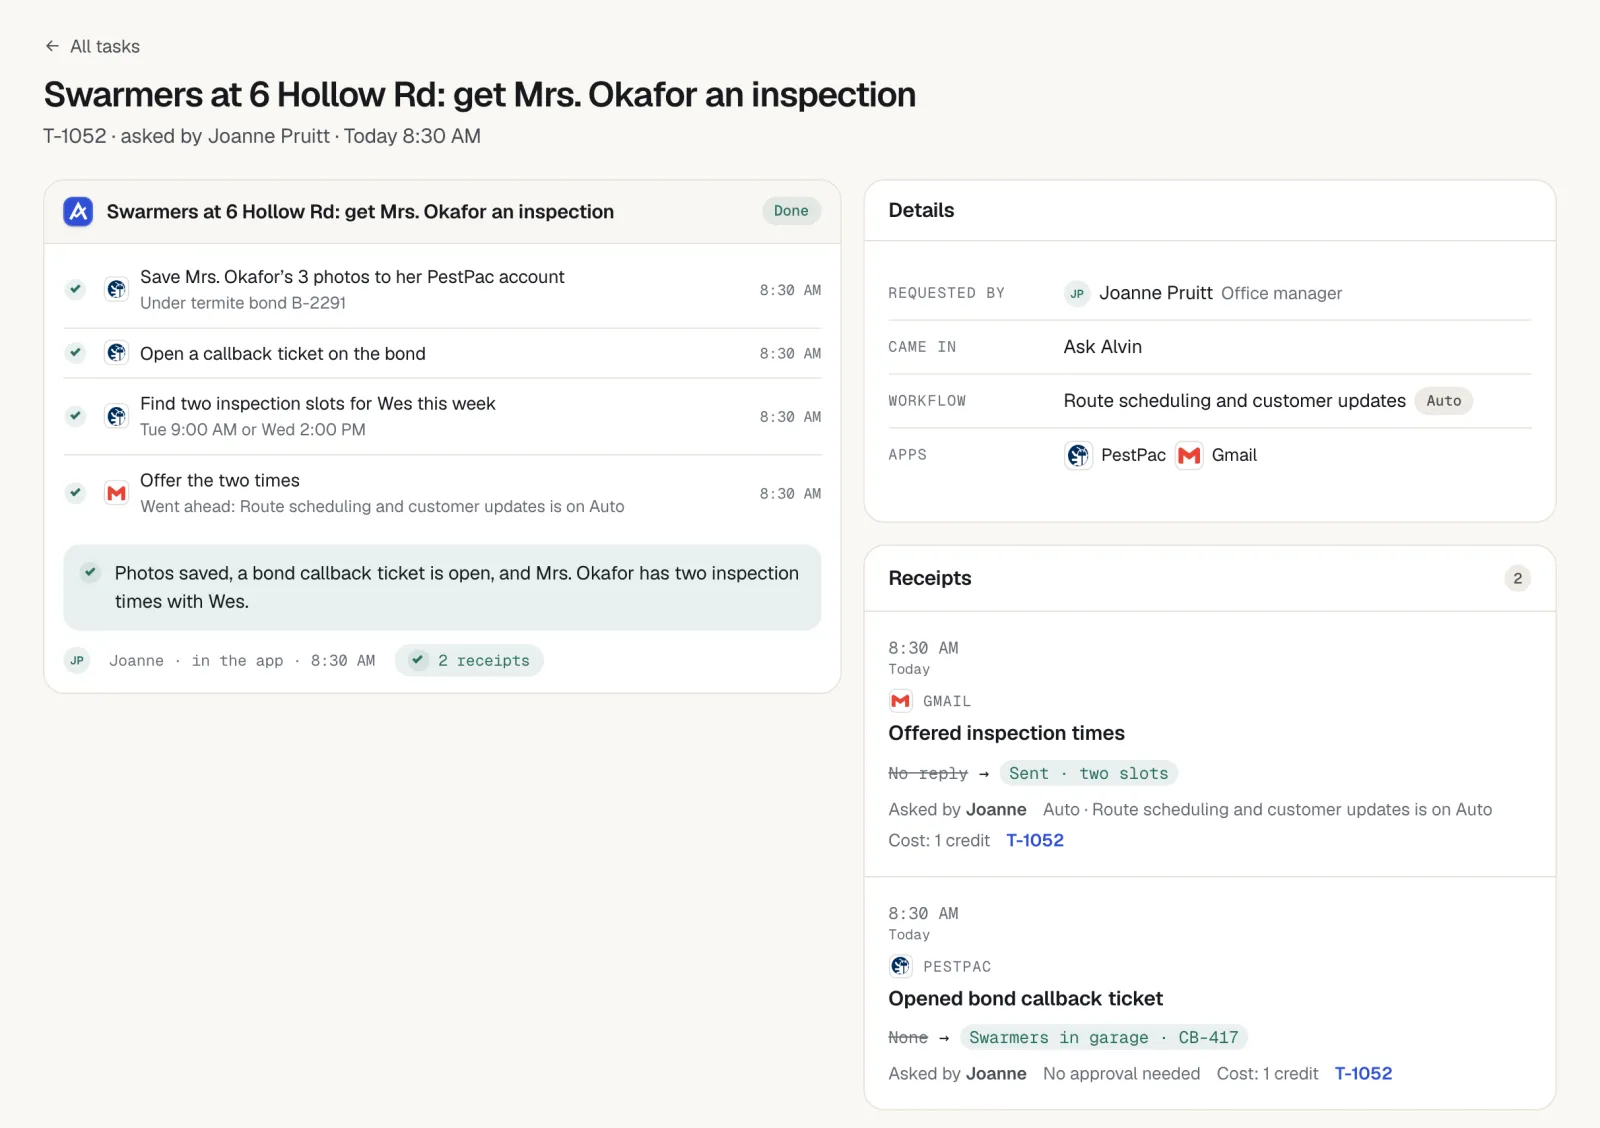
Task: Click Gmail icon in Apps row
Action: coord(1189,455)
